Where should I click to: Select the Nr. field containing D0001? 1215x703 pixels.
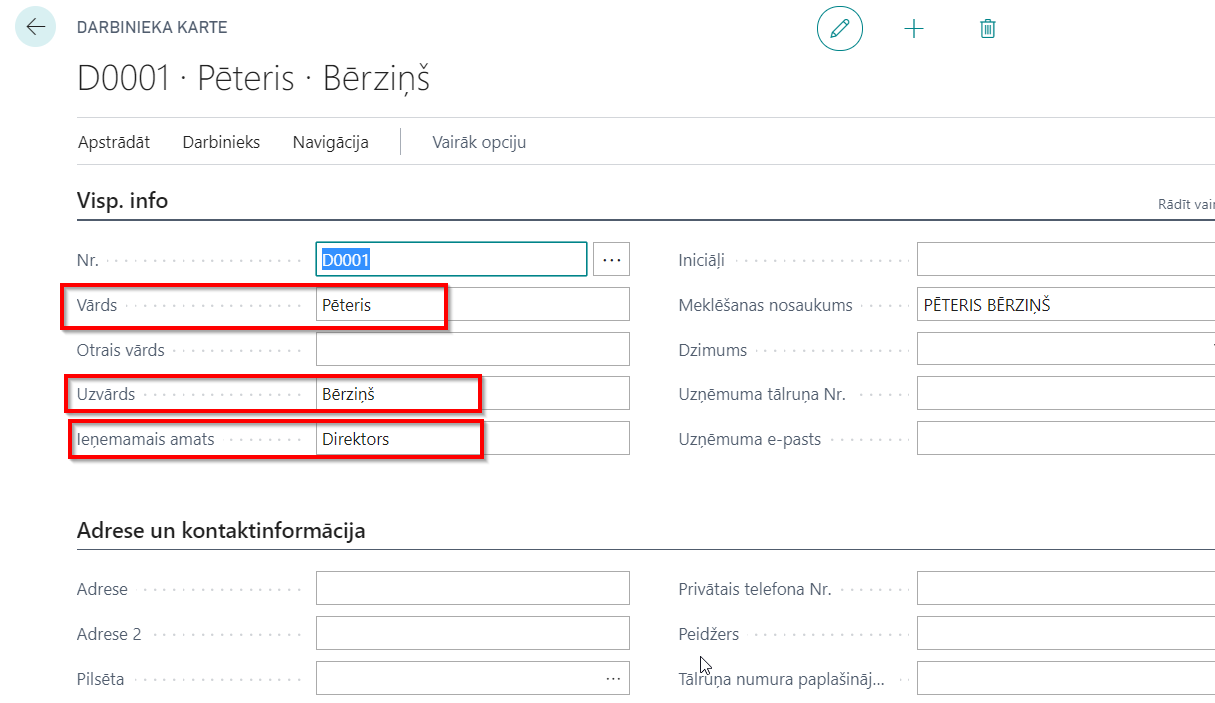pos(451,260)
